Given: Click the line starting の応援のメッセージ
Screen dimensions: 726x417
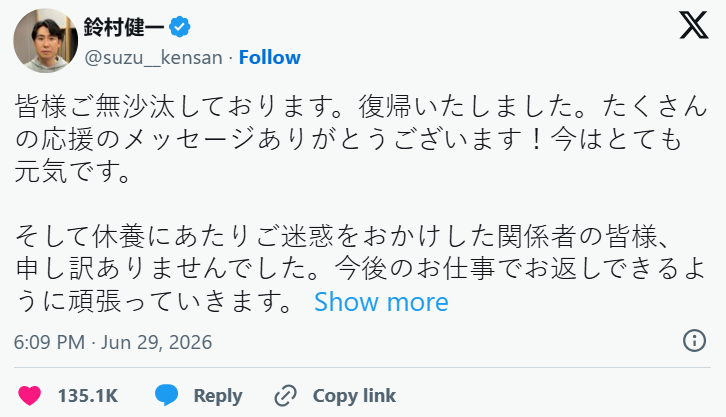Looking at the screenshot, I should click(348, 139).
